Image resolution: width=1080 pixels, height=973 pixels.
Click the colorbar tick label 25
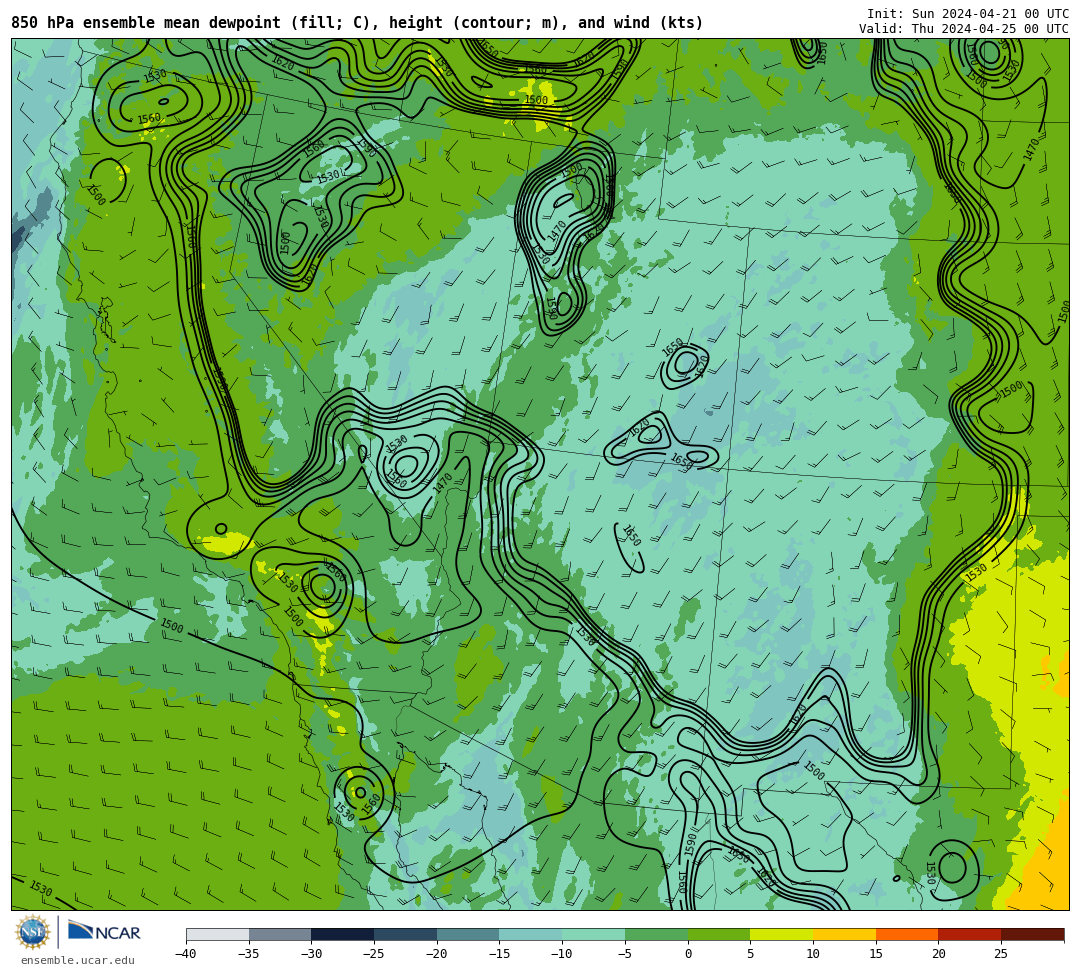[1001, 954]
